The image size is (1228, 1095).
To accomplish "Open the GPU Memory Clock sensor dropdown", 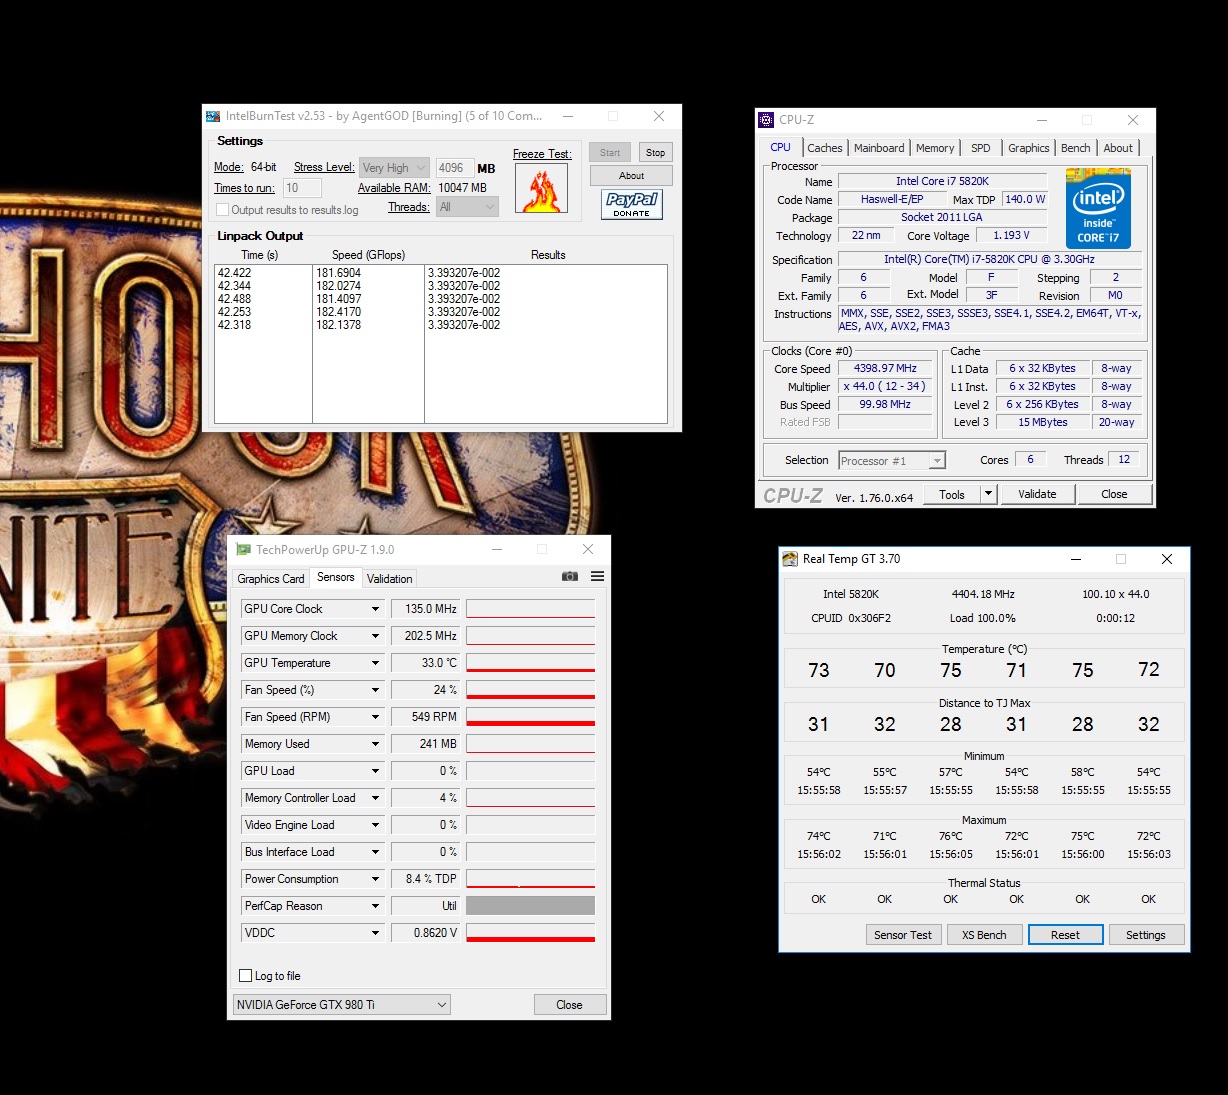I will 376,636.
